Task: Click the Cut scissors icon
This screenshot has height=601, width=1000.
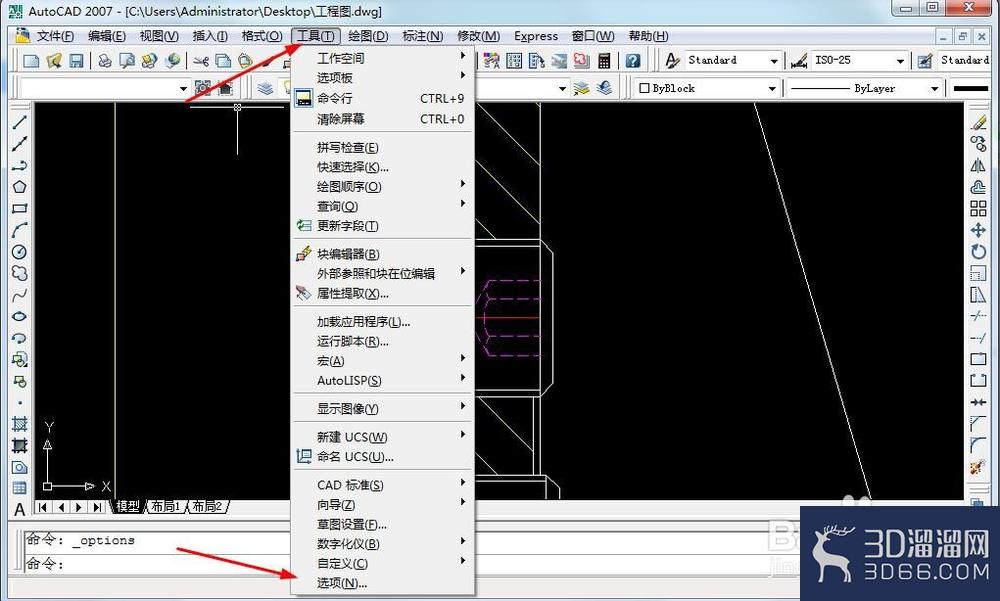Action: (201, 61)
